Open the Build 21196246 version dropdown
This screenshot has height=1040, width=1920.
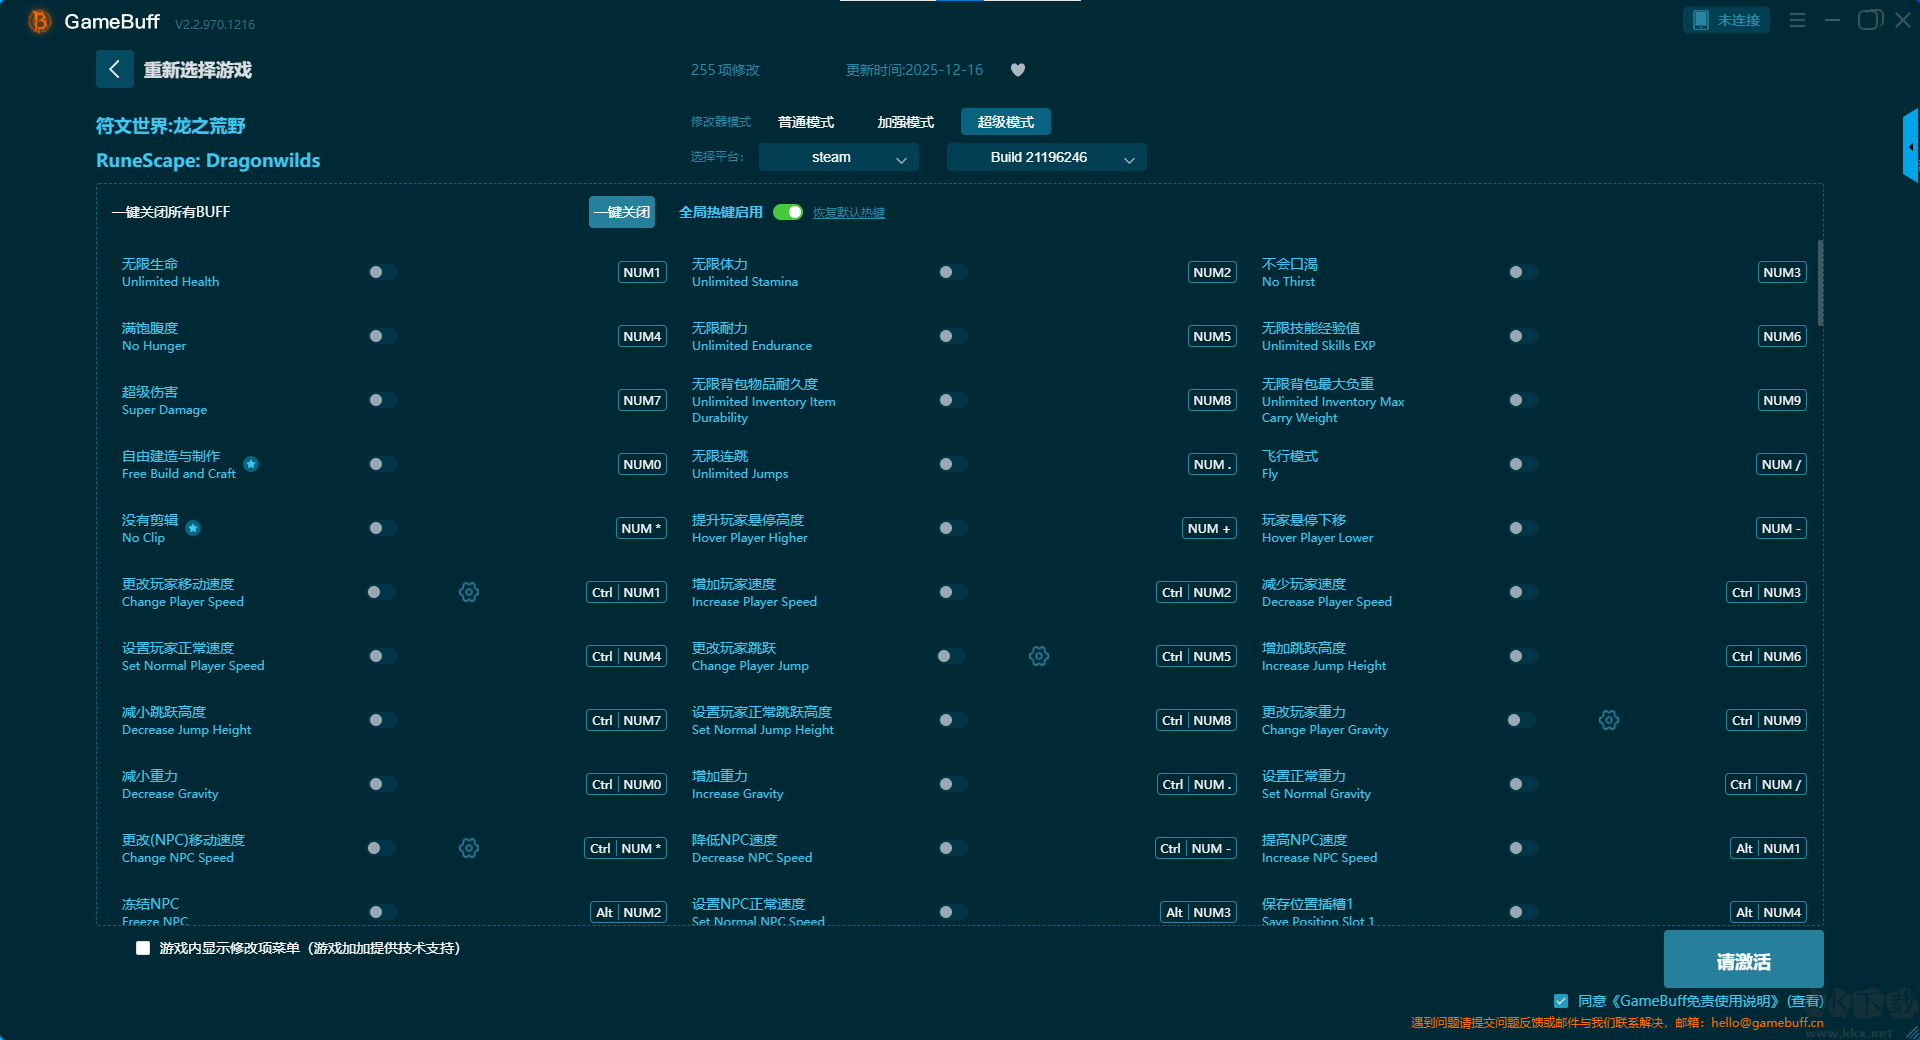coord(1046,157)
